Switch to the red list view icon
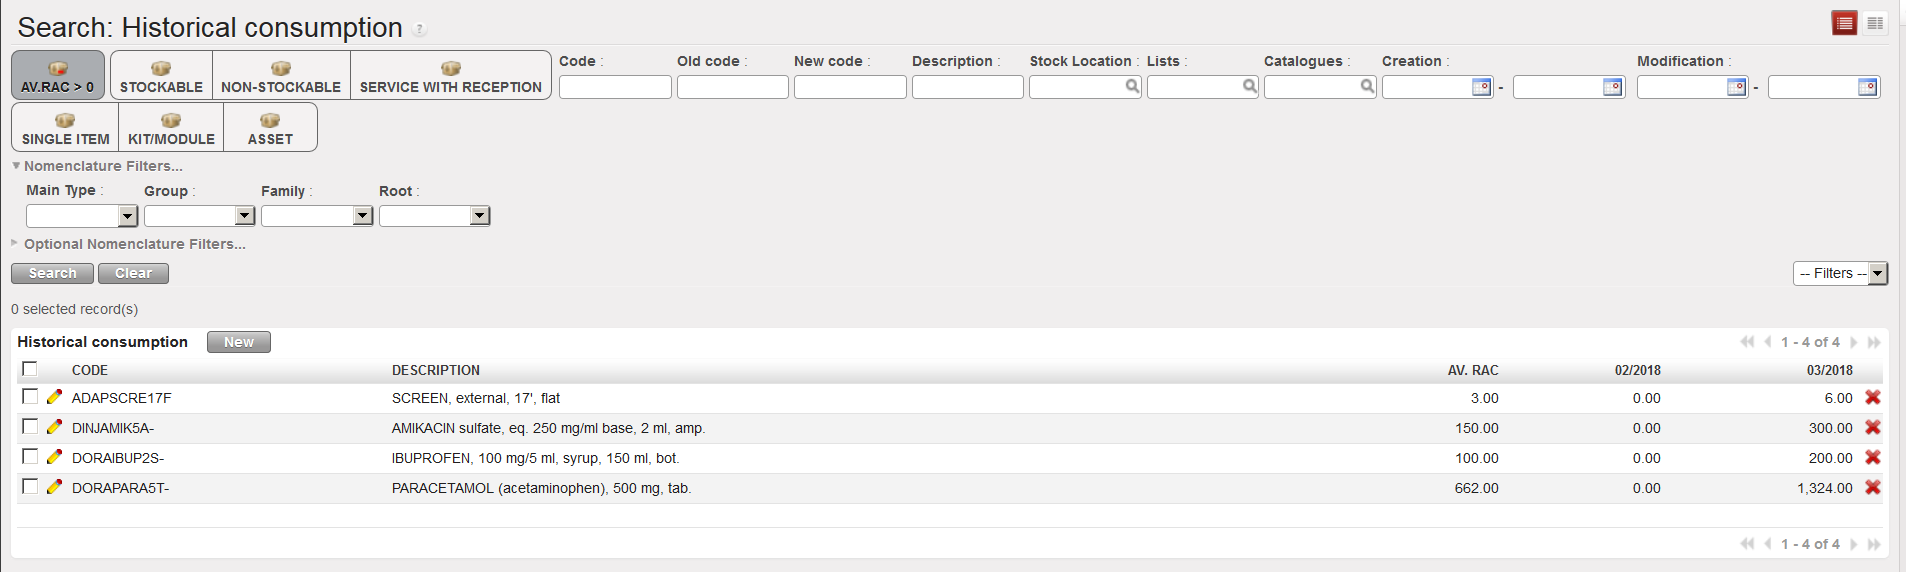Image resolution: width=1906 pixels, height=572 pixels. tap(1844, 23)
